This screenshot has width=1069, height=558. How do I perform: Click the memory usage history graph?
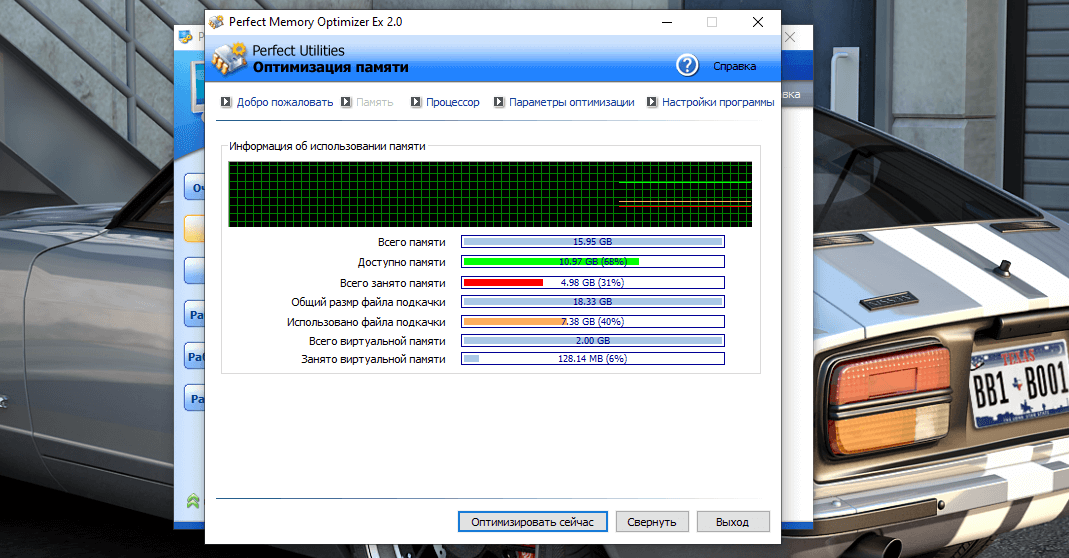point(490,194)
